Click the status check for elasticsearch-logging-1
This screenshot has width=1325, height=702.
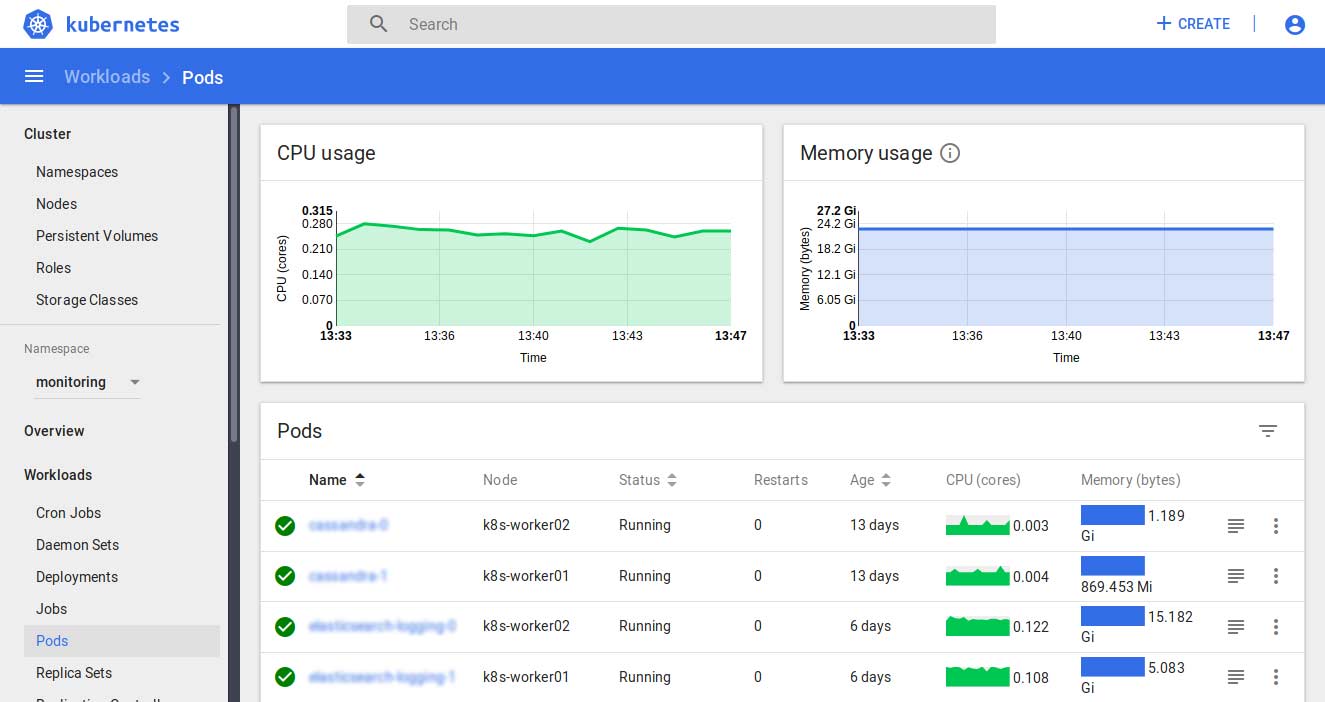(285, 677)
